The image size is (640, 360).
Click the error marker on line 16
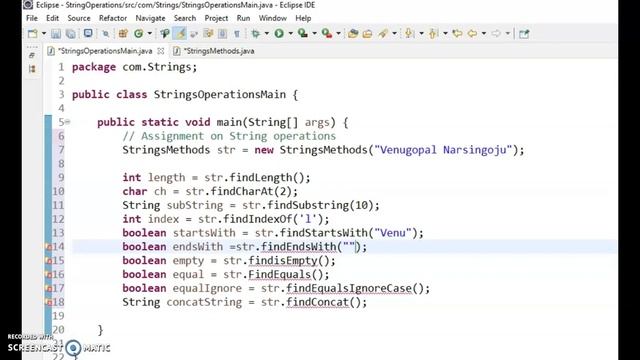click(49, 275)
